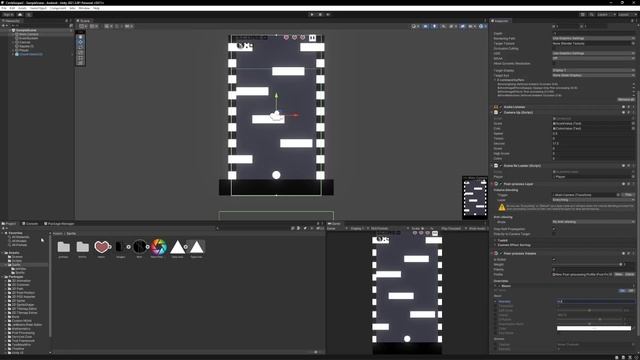Click the Sign in button

coord(8,15)
